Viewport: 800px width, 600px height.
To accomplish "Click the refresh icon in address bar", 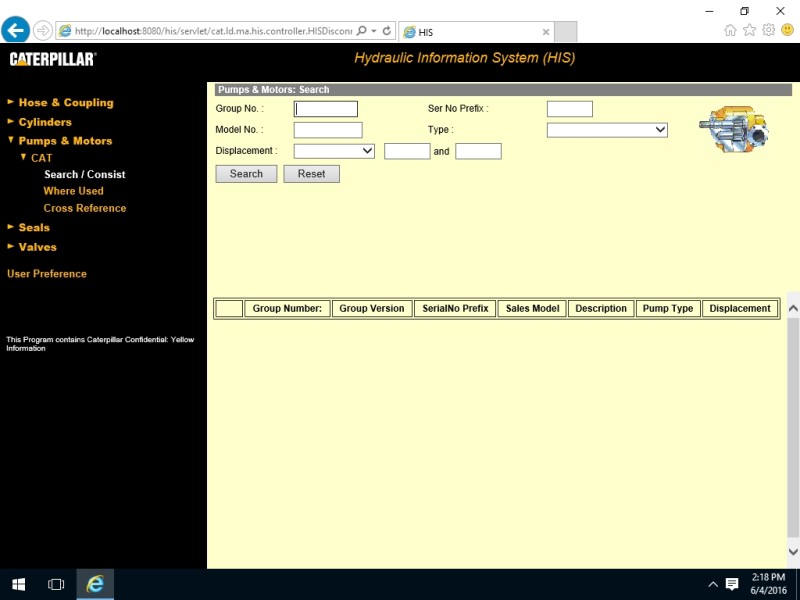I will coord(386,31).
